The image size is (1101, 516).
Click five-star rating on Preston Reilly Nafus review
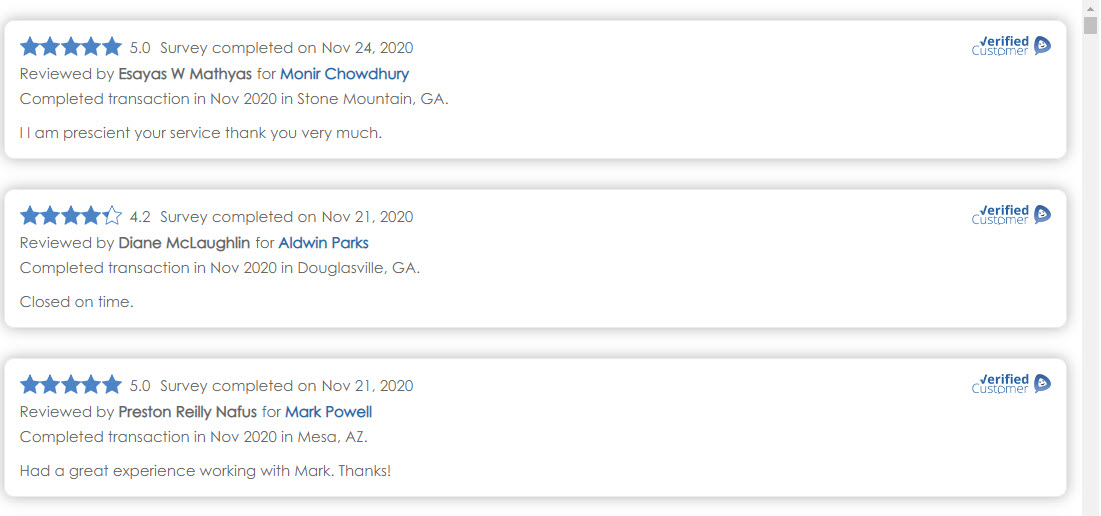(71, 385)
